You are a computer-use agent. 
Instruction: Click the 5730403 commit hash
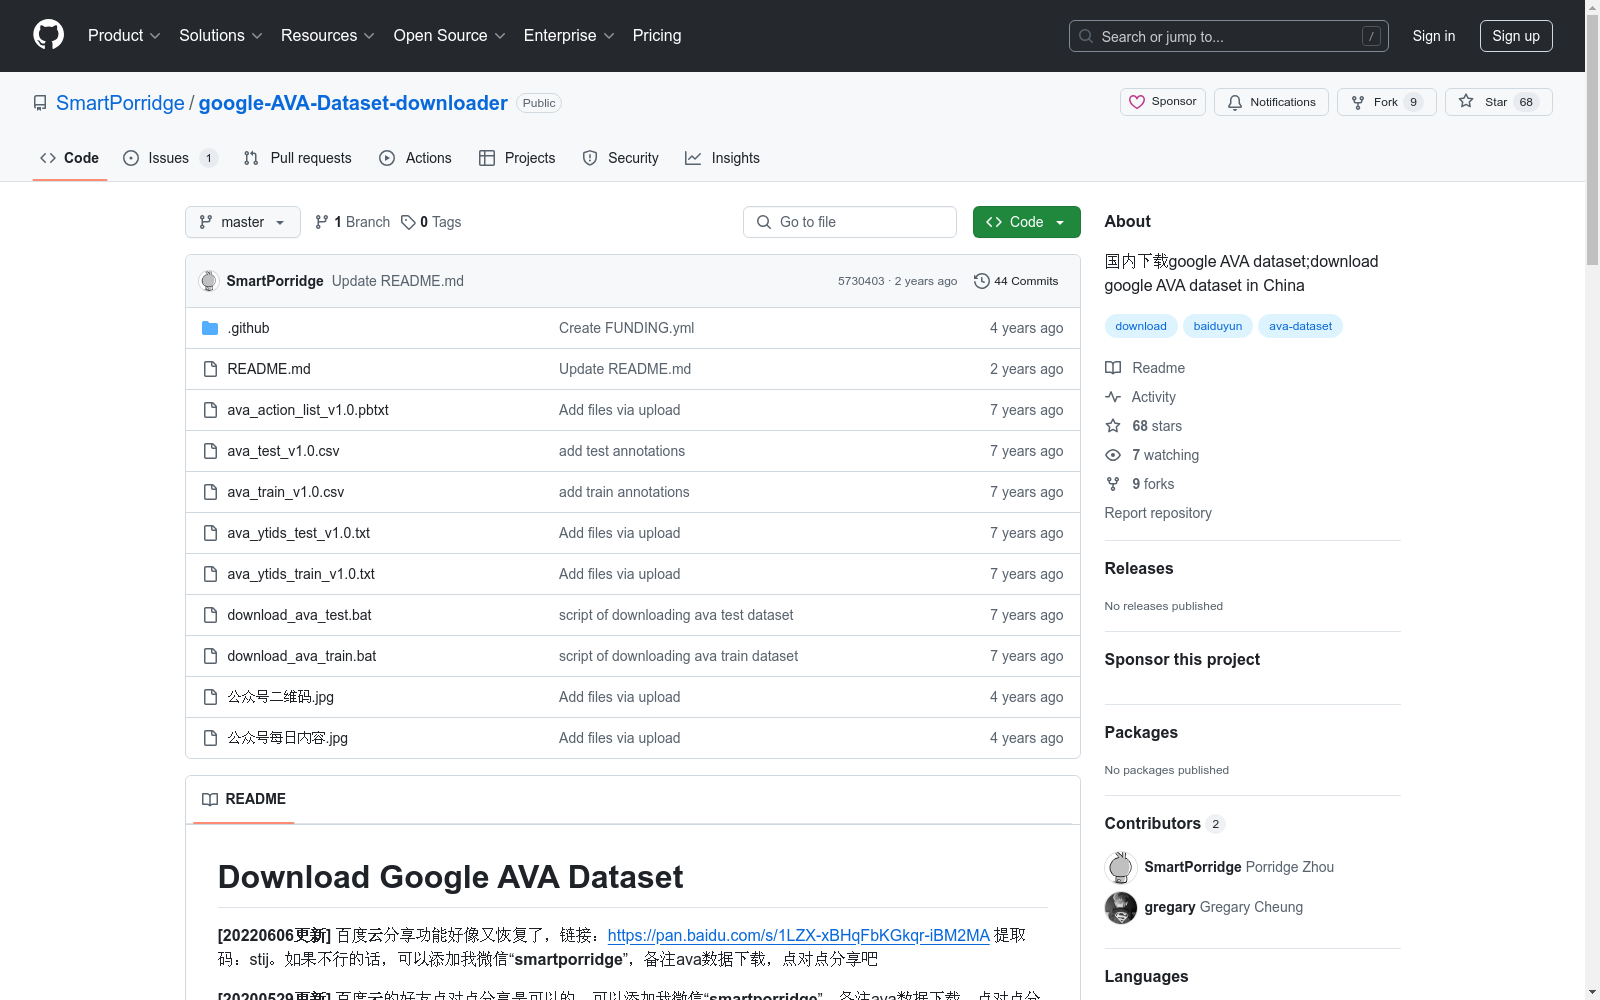(861, 281)
